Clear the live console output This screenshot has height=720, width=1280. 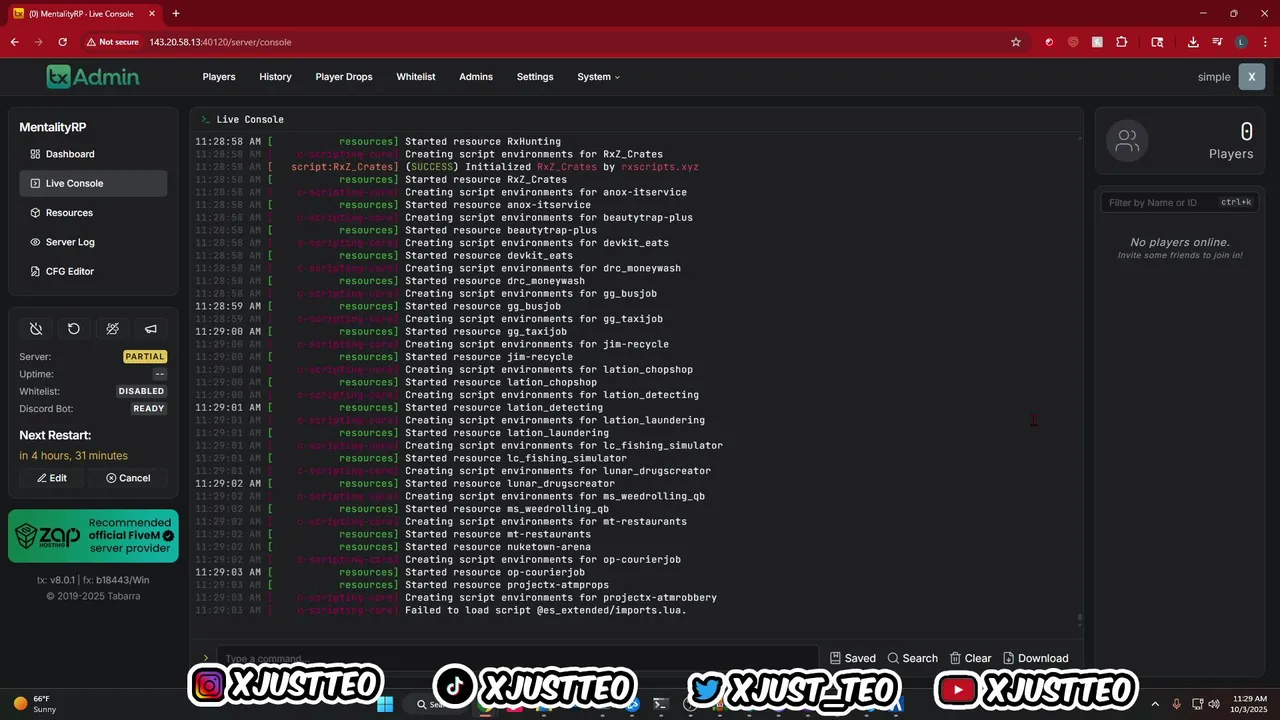click(x=971, y=658)
